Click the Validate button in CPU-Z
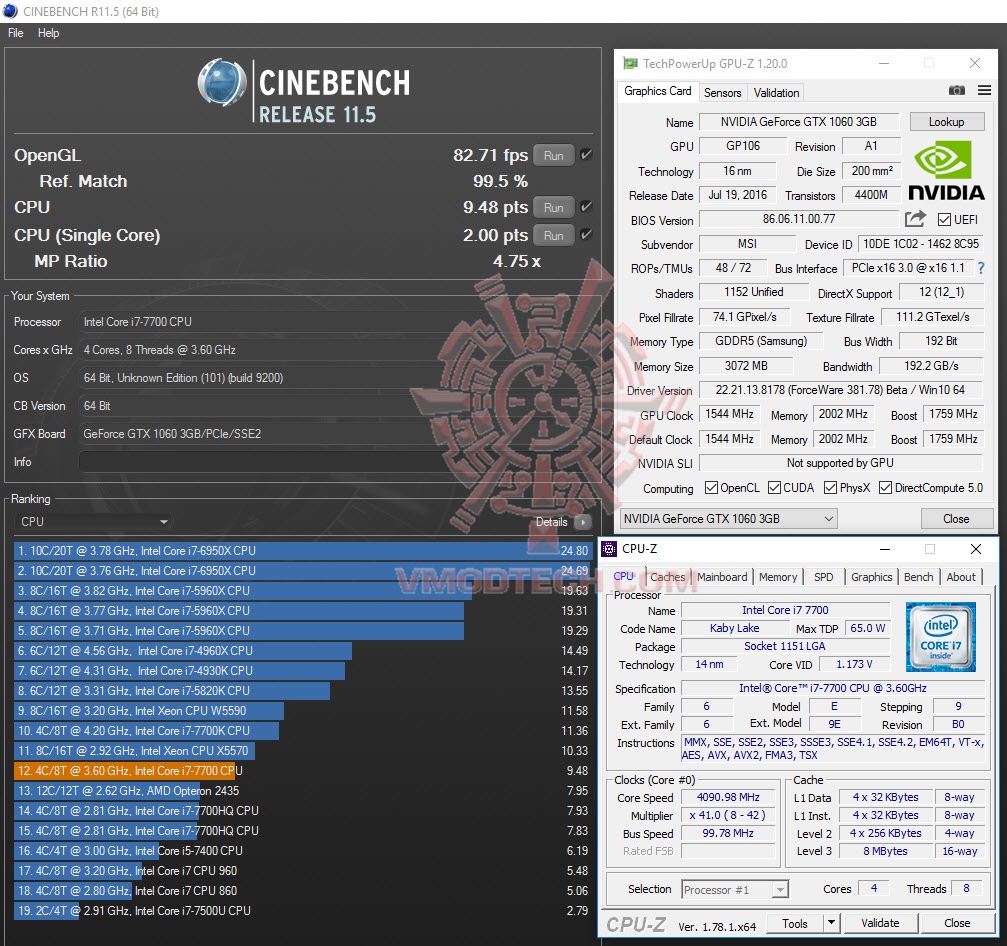Viewport: 1007px width, 946px height. tap(880, 923)
